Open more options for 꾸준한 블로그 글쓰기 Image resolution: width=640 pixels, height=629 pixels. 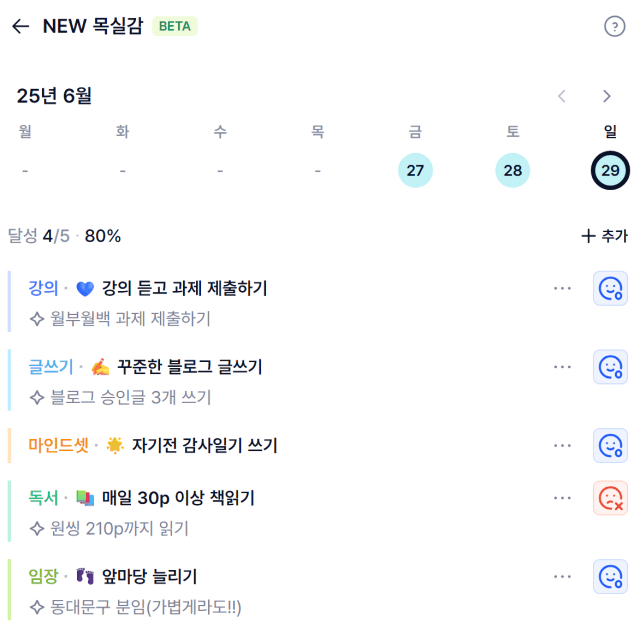pos(562,367)
